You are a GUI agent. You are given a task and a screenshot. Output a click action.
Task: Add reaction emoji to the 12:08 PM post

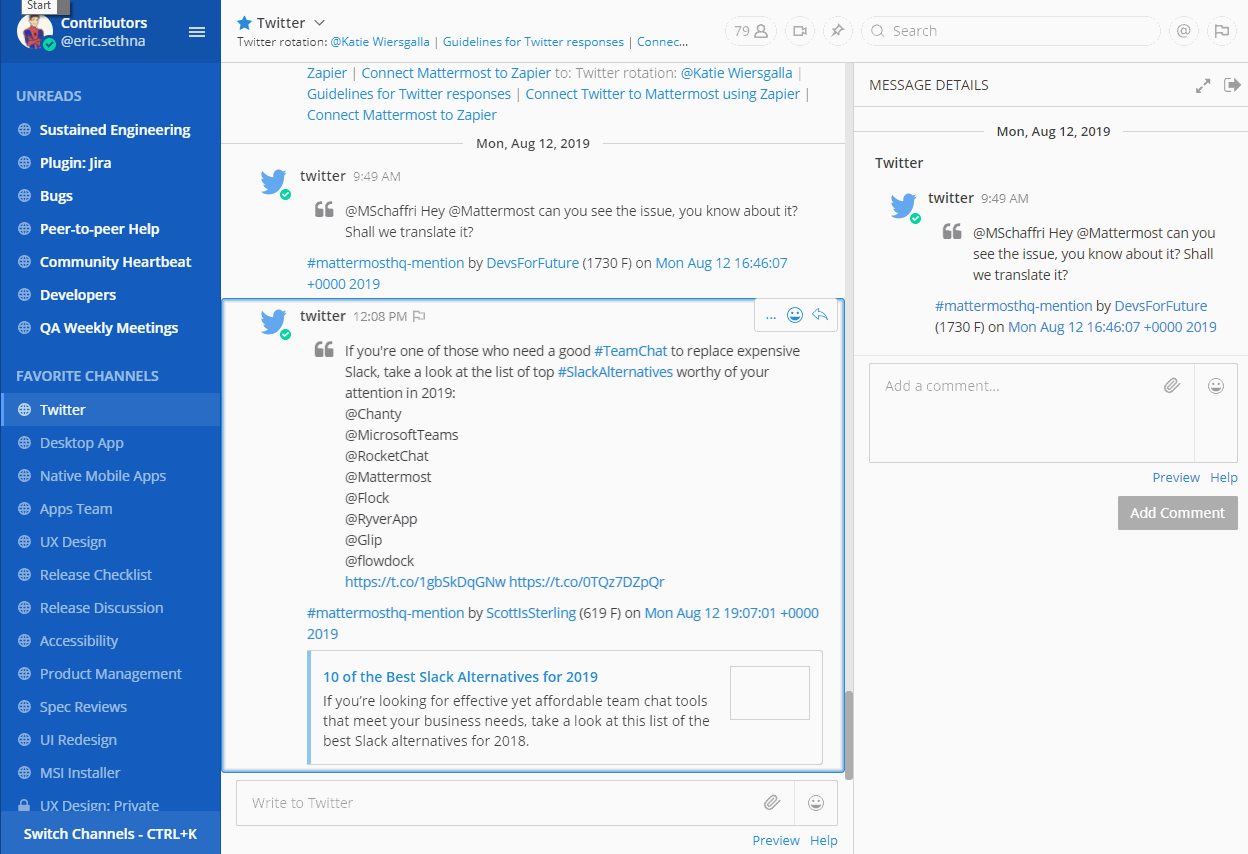tap(795, 315)
